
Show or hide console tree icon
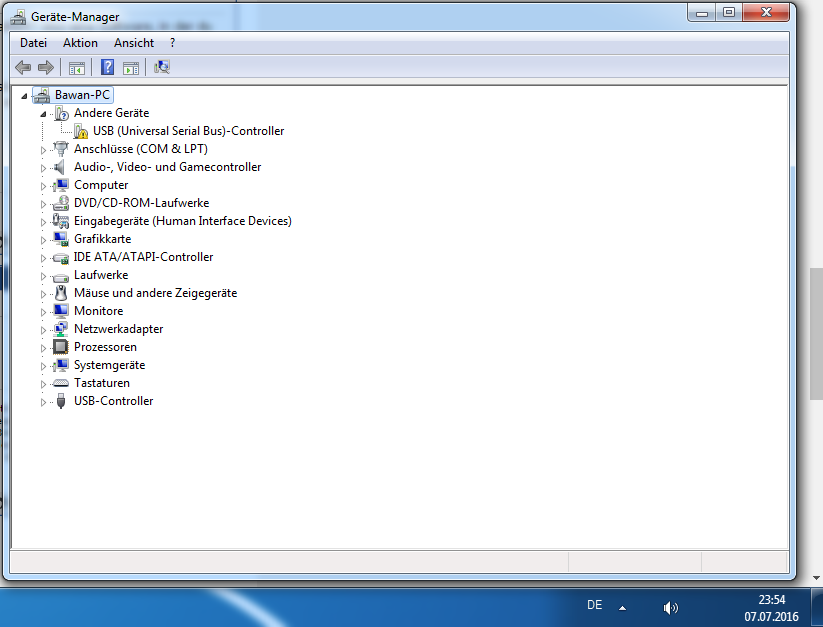[77, 68]
